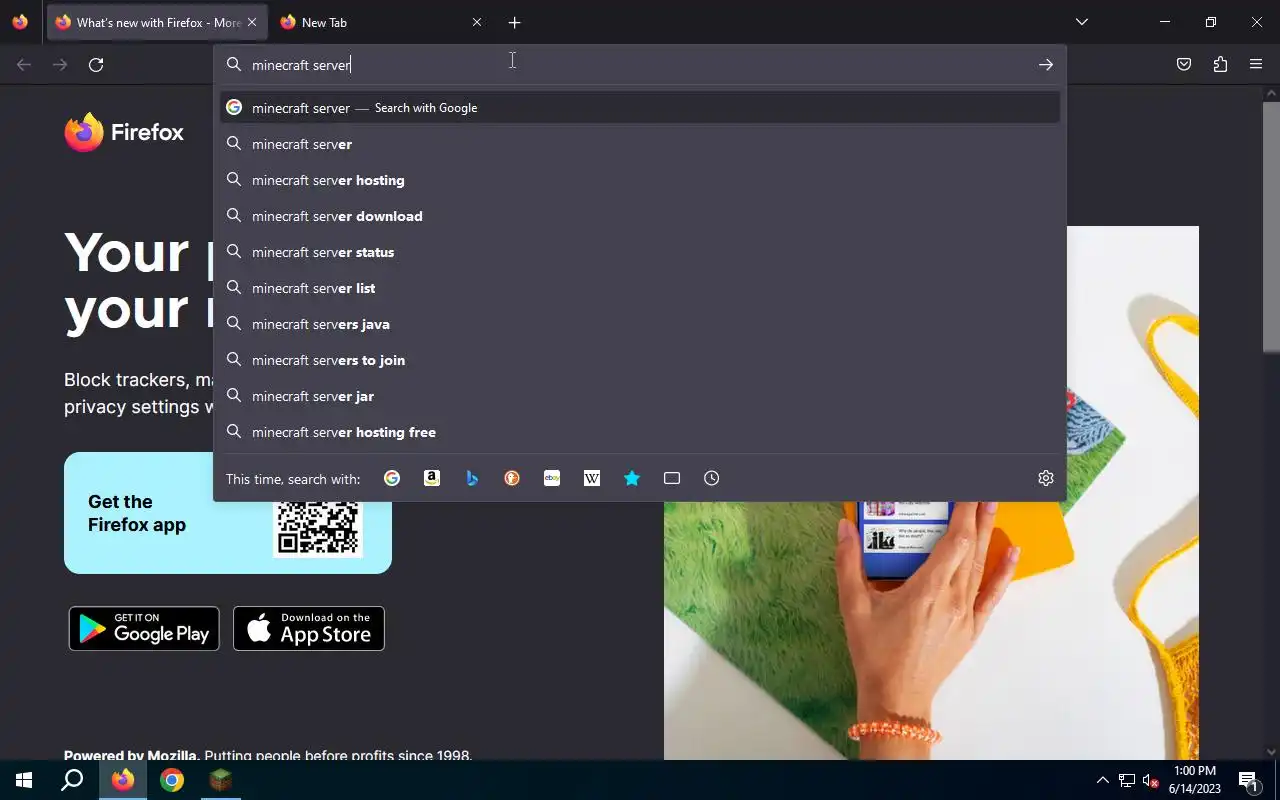Choose suggestion 'minecraft server list'
The width and height of the screenshot is (1280, 800).
tap(640, 288)
